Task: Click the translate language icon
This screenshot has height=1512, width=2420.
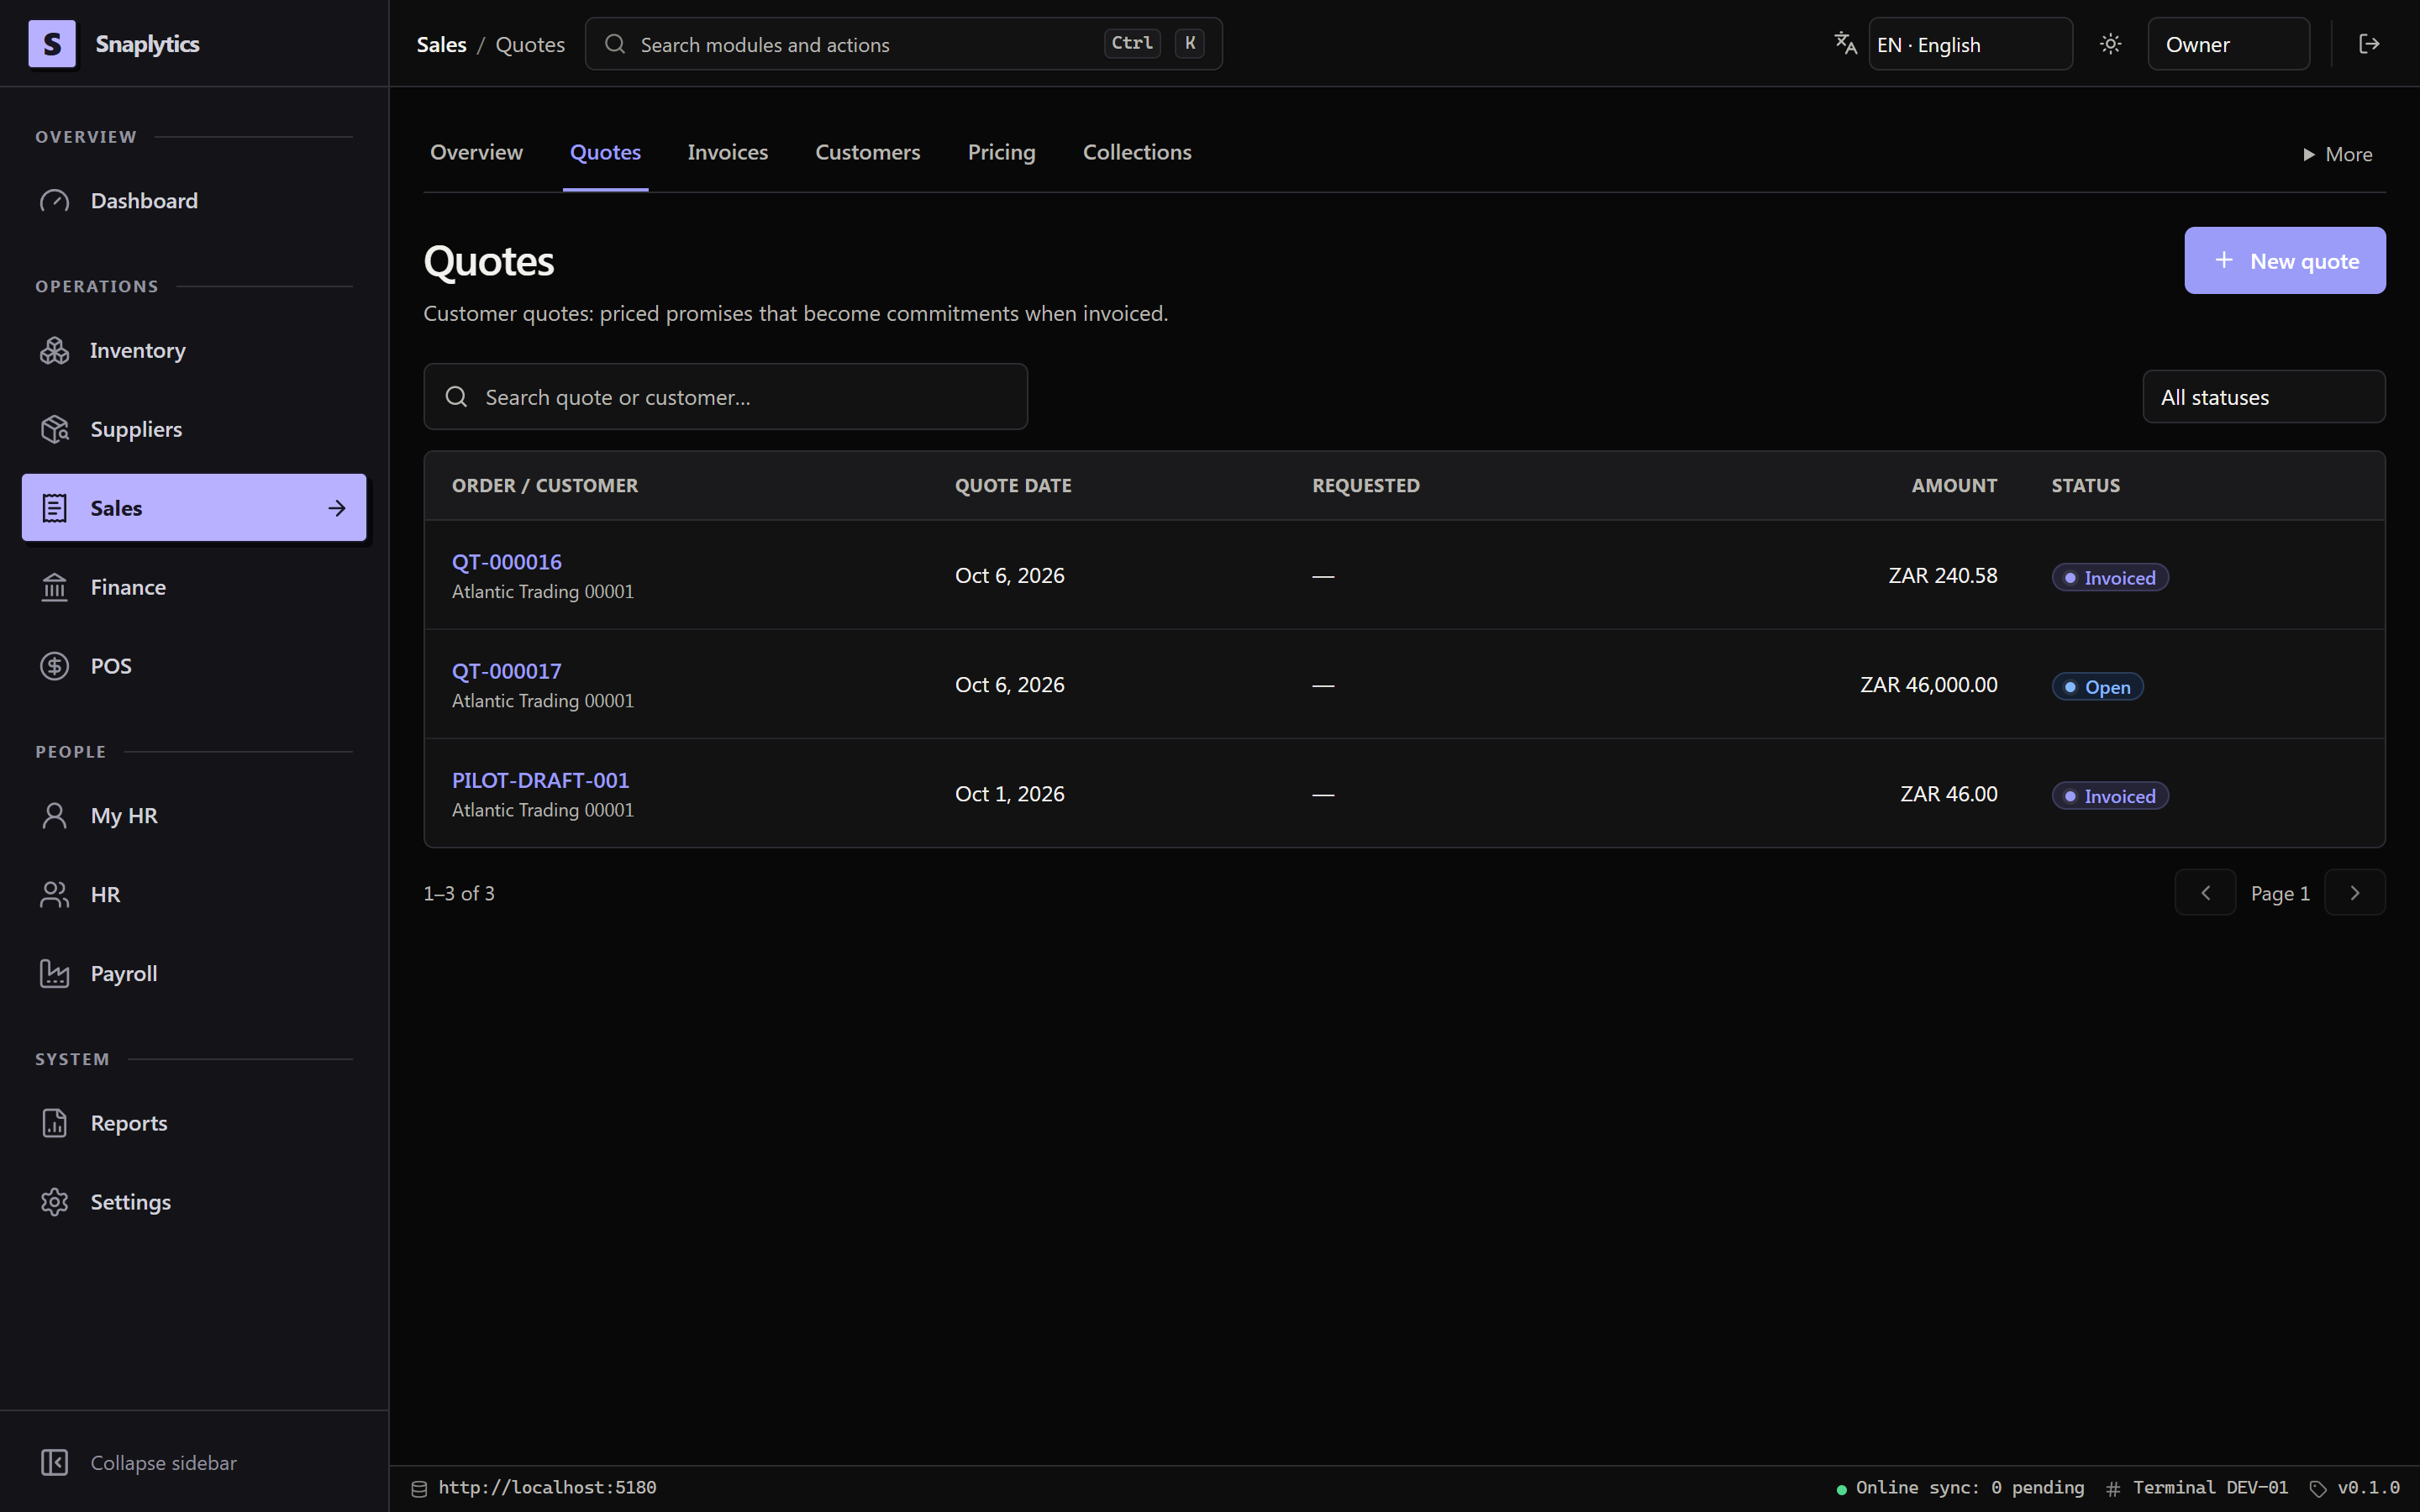Action: tap(1845, 44)
